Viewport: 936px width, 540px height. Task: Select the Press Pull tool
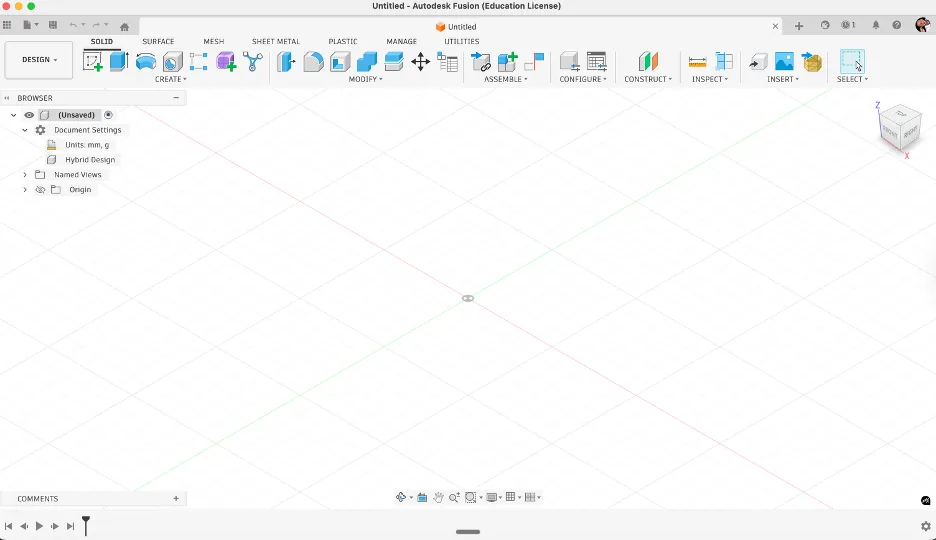coord(287,61)
